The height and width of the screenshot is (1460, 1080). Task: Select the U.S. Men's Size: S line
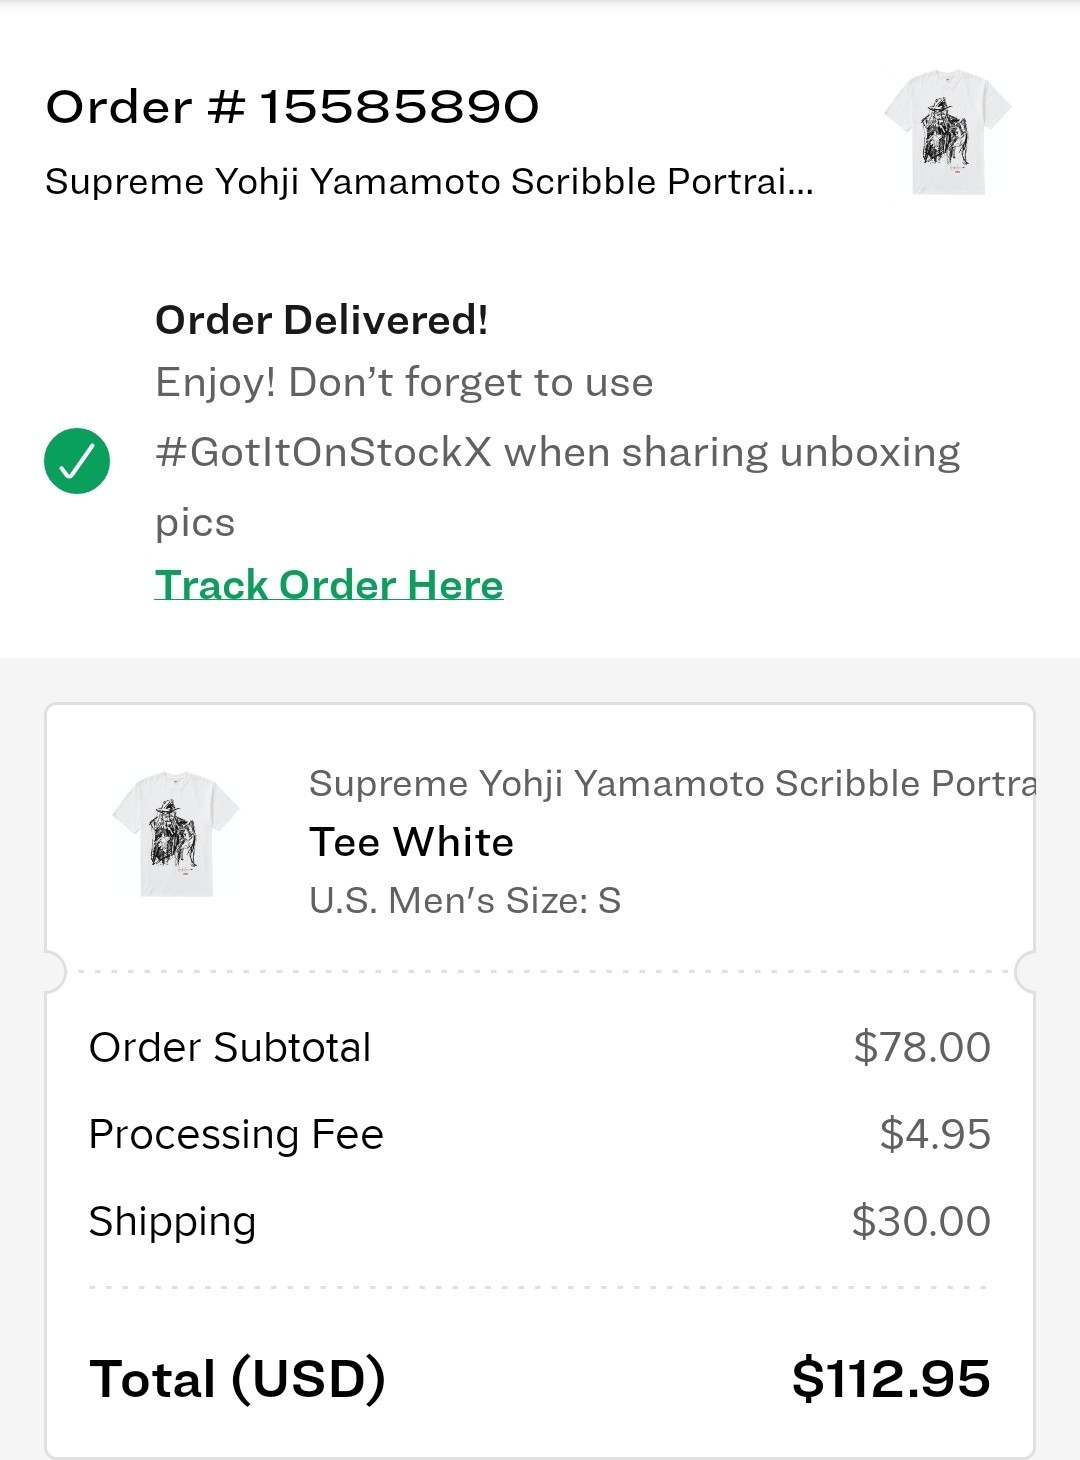(x=465, y=900)
